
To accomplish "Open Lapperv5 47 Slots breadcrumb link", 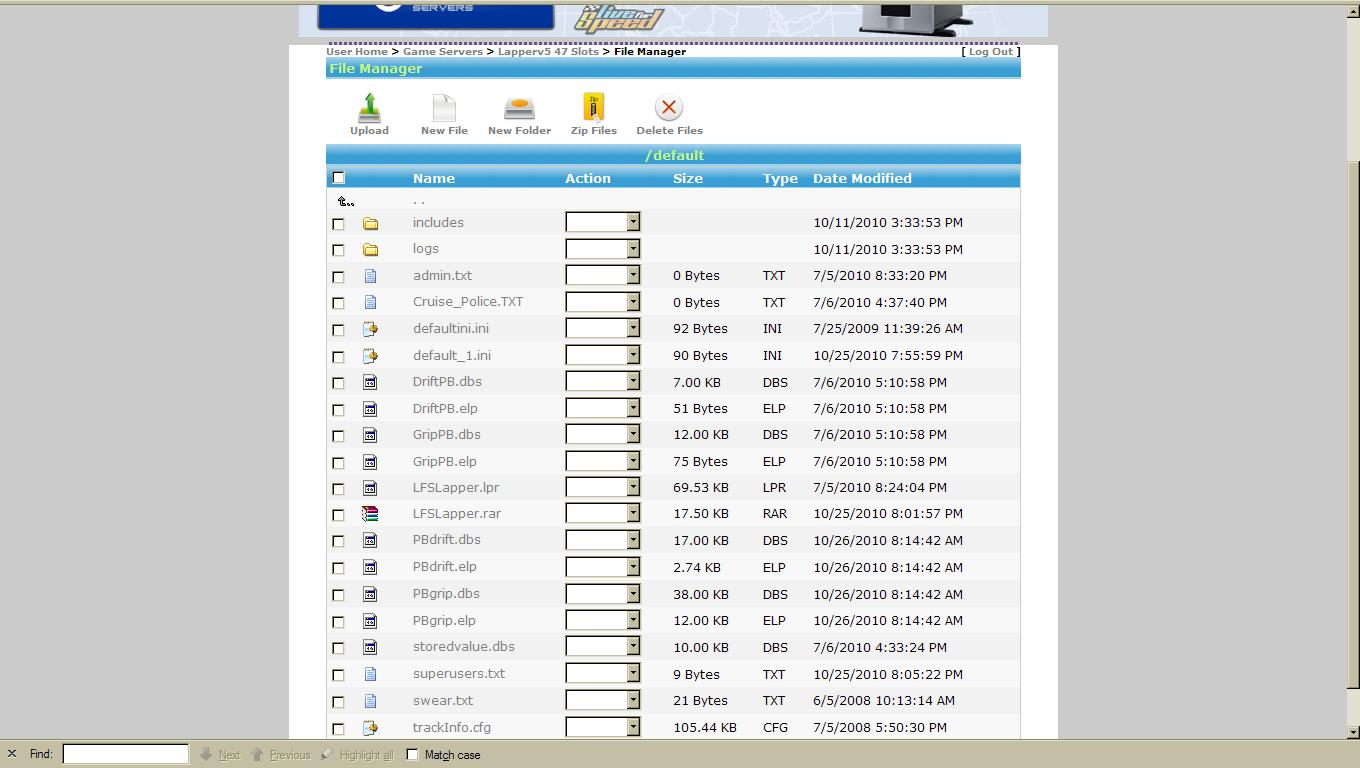I will pos(548,51).
